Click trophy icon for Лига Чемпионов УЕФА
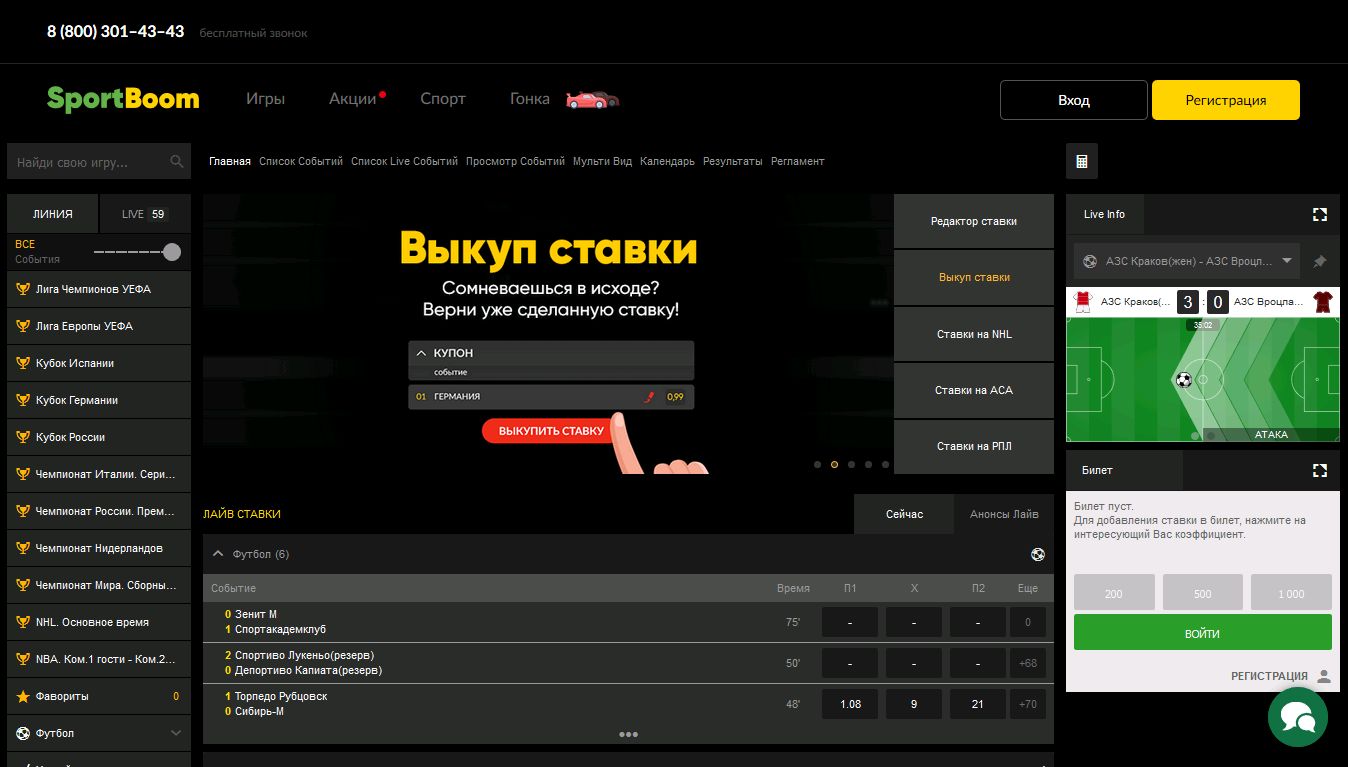Viewport: 1348px width, 767px height. point(22,289)
